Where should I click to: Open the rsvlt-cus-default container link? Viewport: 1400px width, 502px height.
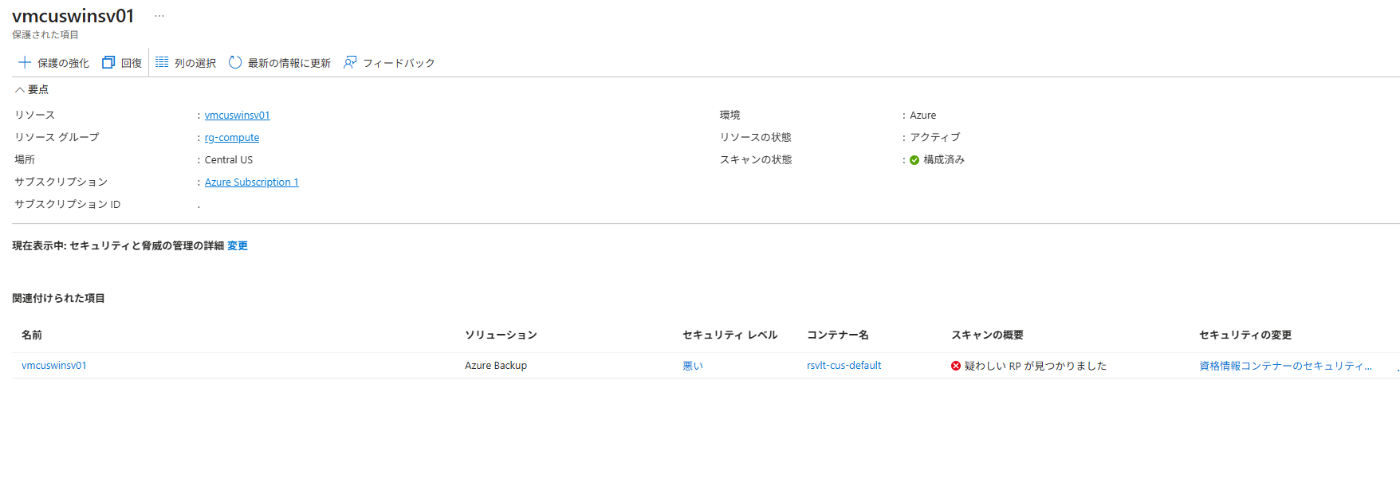(x=843, y=366)
